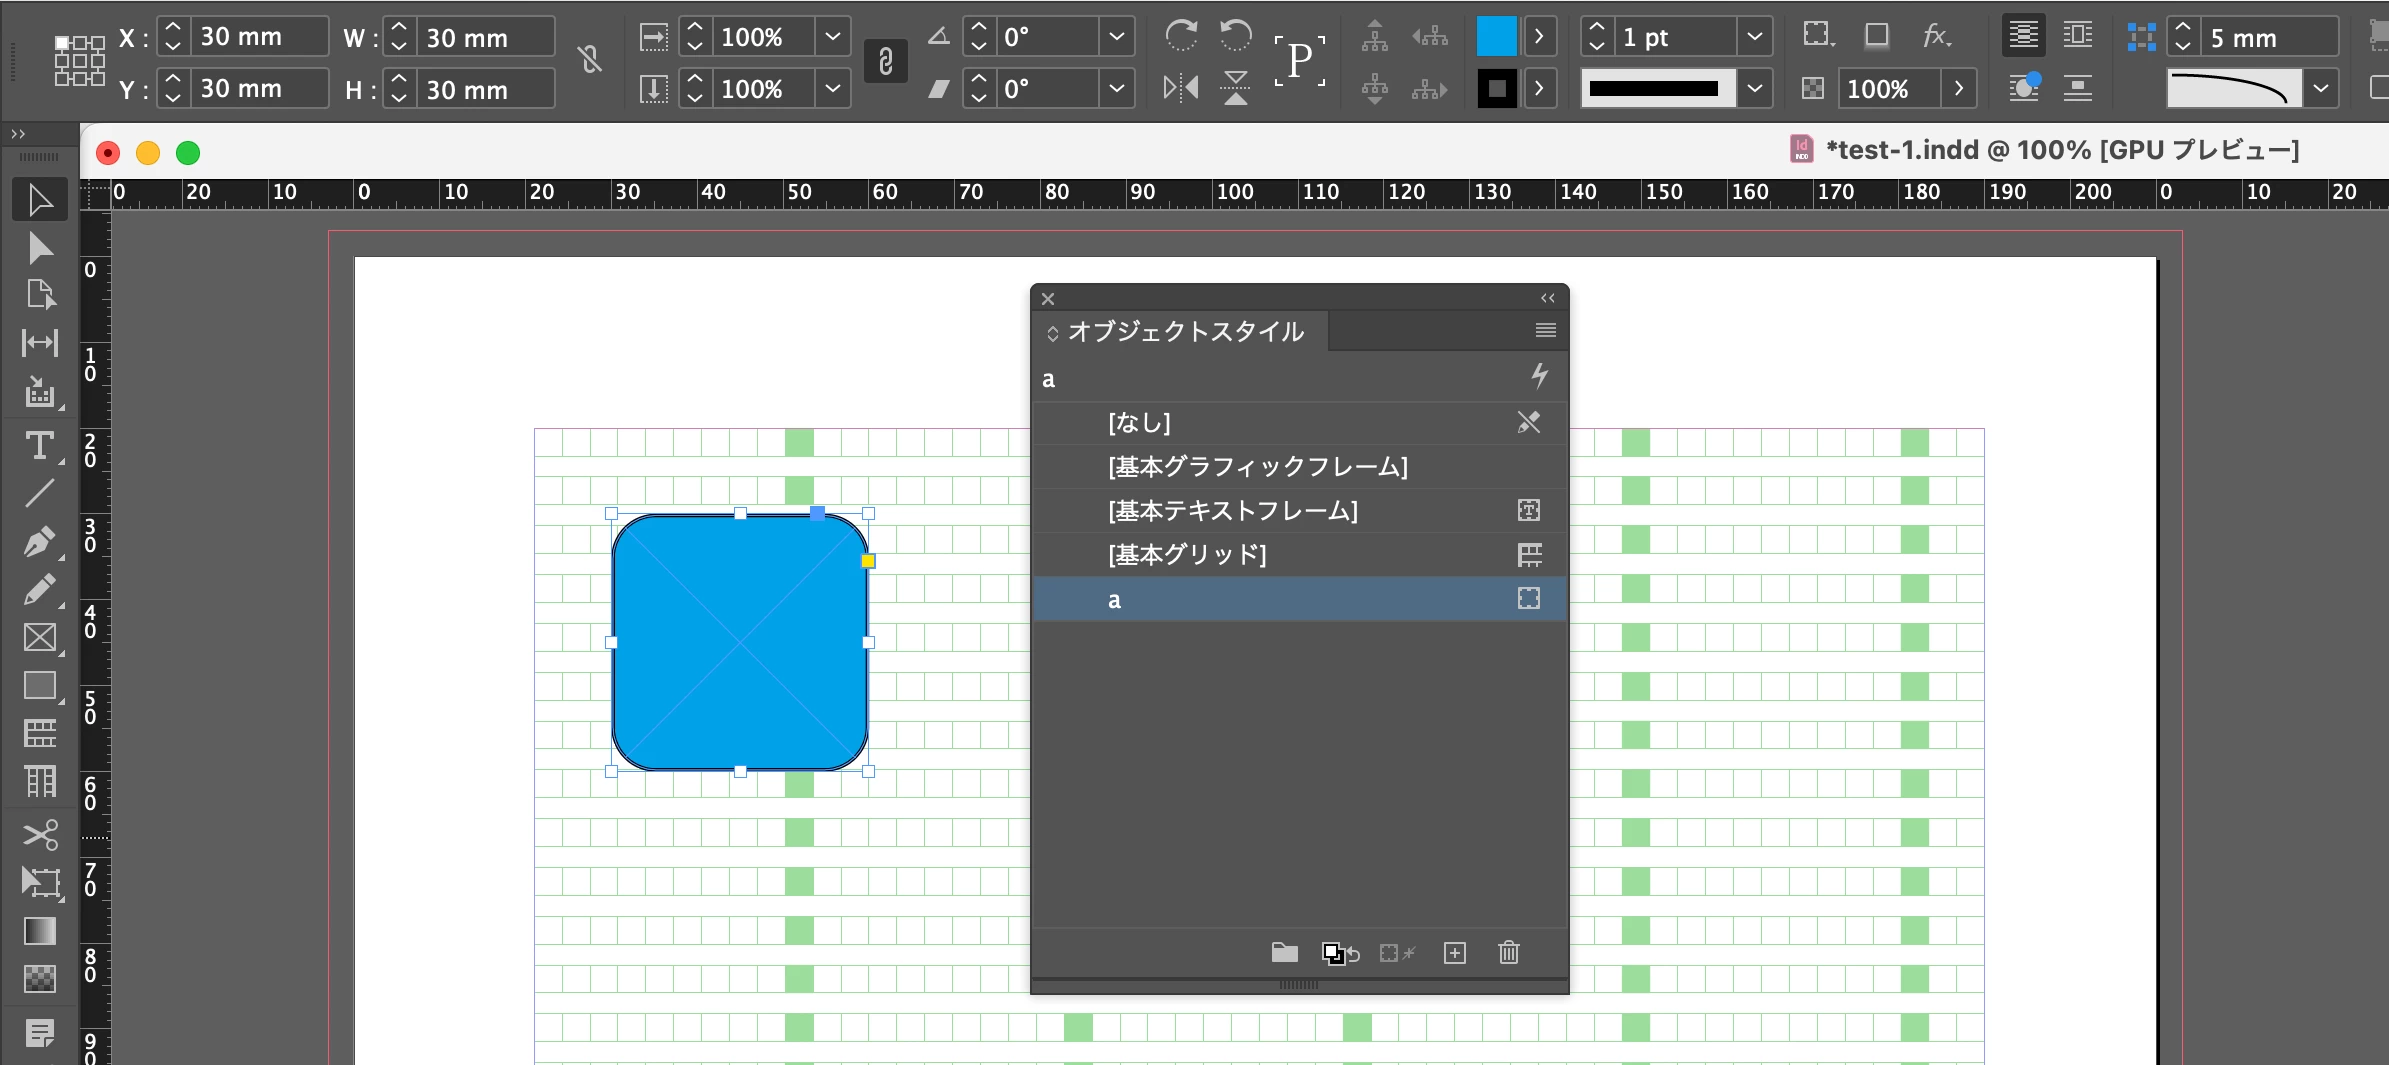
Task: Create a new style group folder
Action: click(x=1285, y=953)
